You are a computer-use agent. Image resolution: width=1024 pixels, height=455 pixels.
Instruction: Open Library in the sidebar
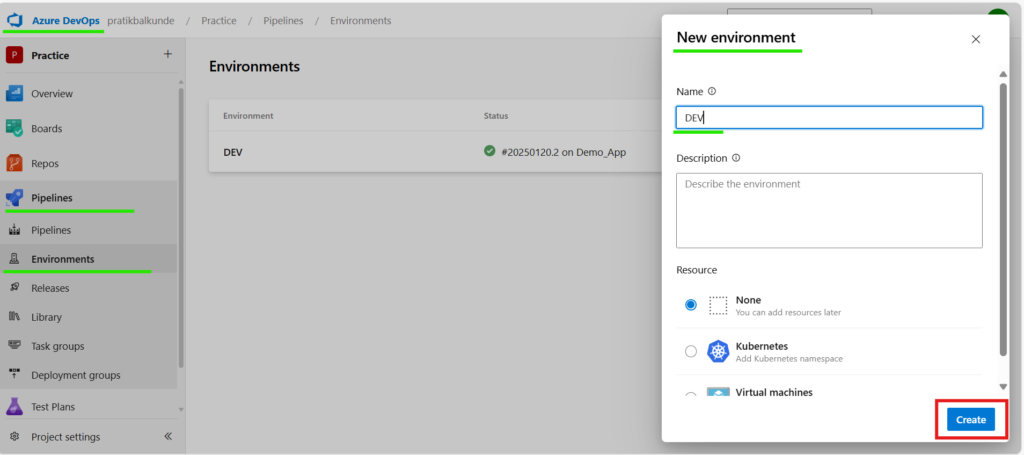pyautogui.click(x=46, y=317)
